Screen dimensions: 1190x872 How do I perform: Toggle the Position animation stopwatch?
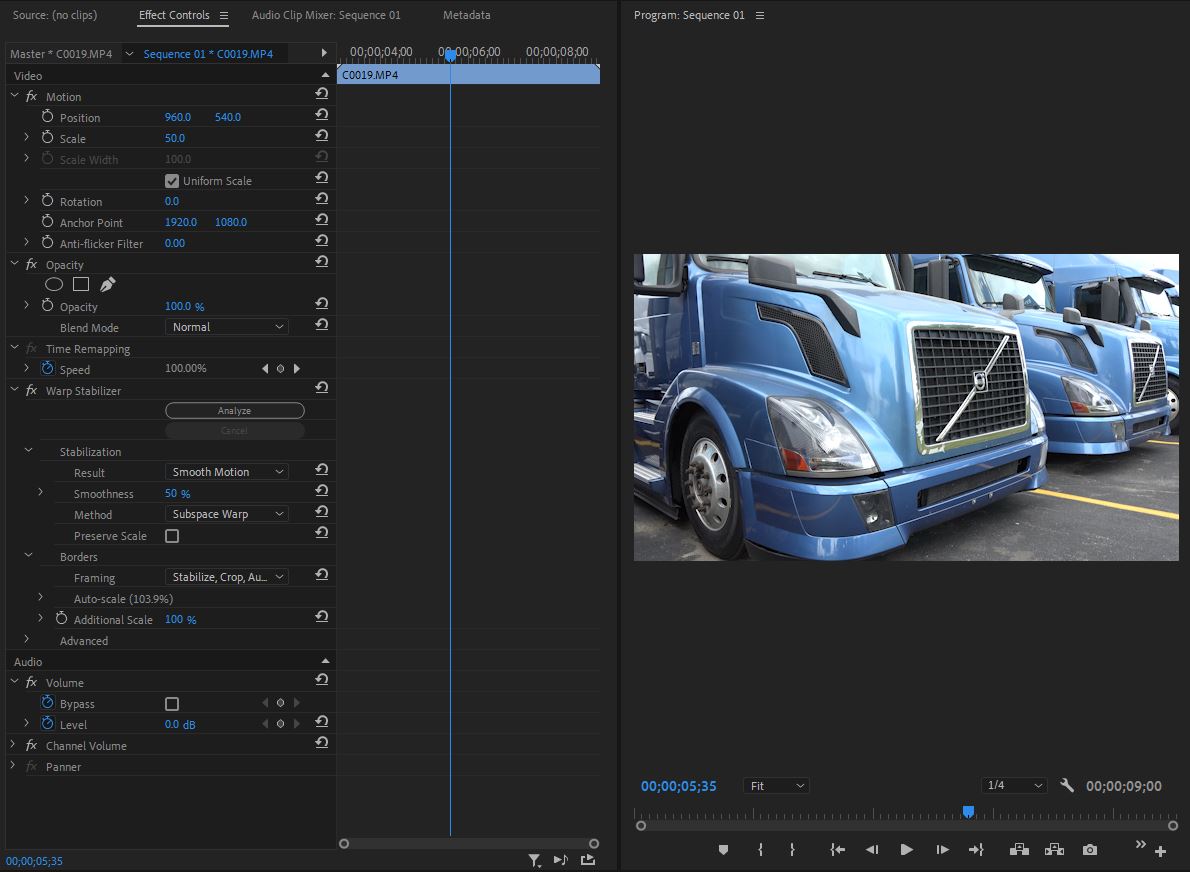[47, 117]
